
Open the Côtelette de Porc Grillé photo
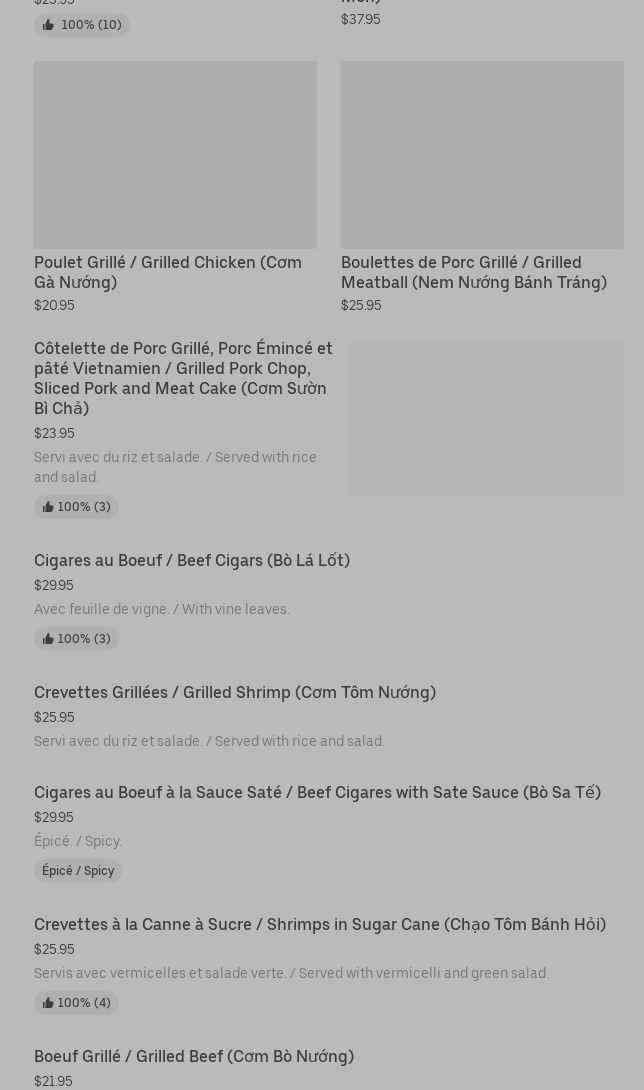485,418
